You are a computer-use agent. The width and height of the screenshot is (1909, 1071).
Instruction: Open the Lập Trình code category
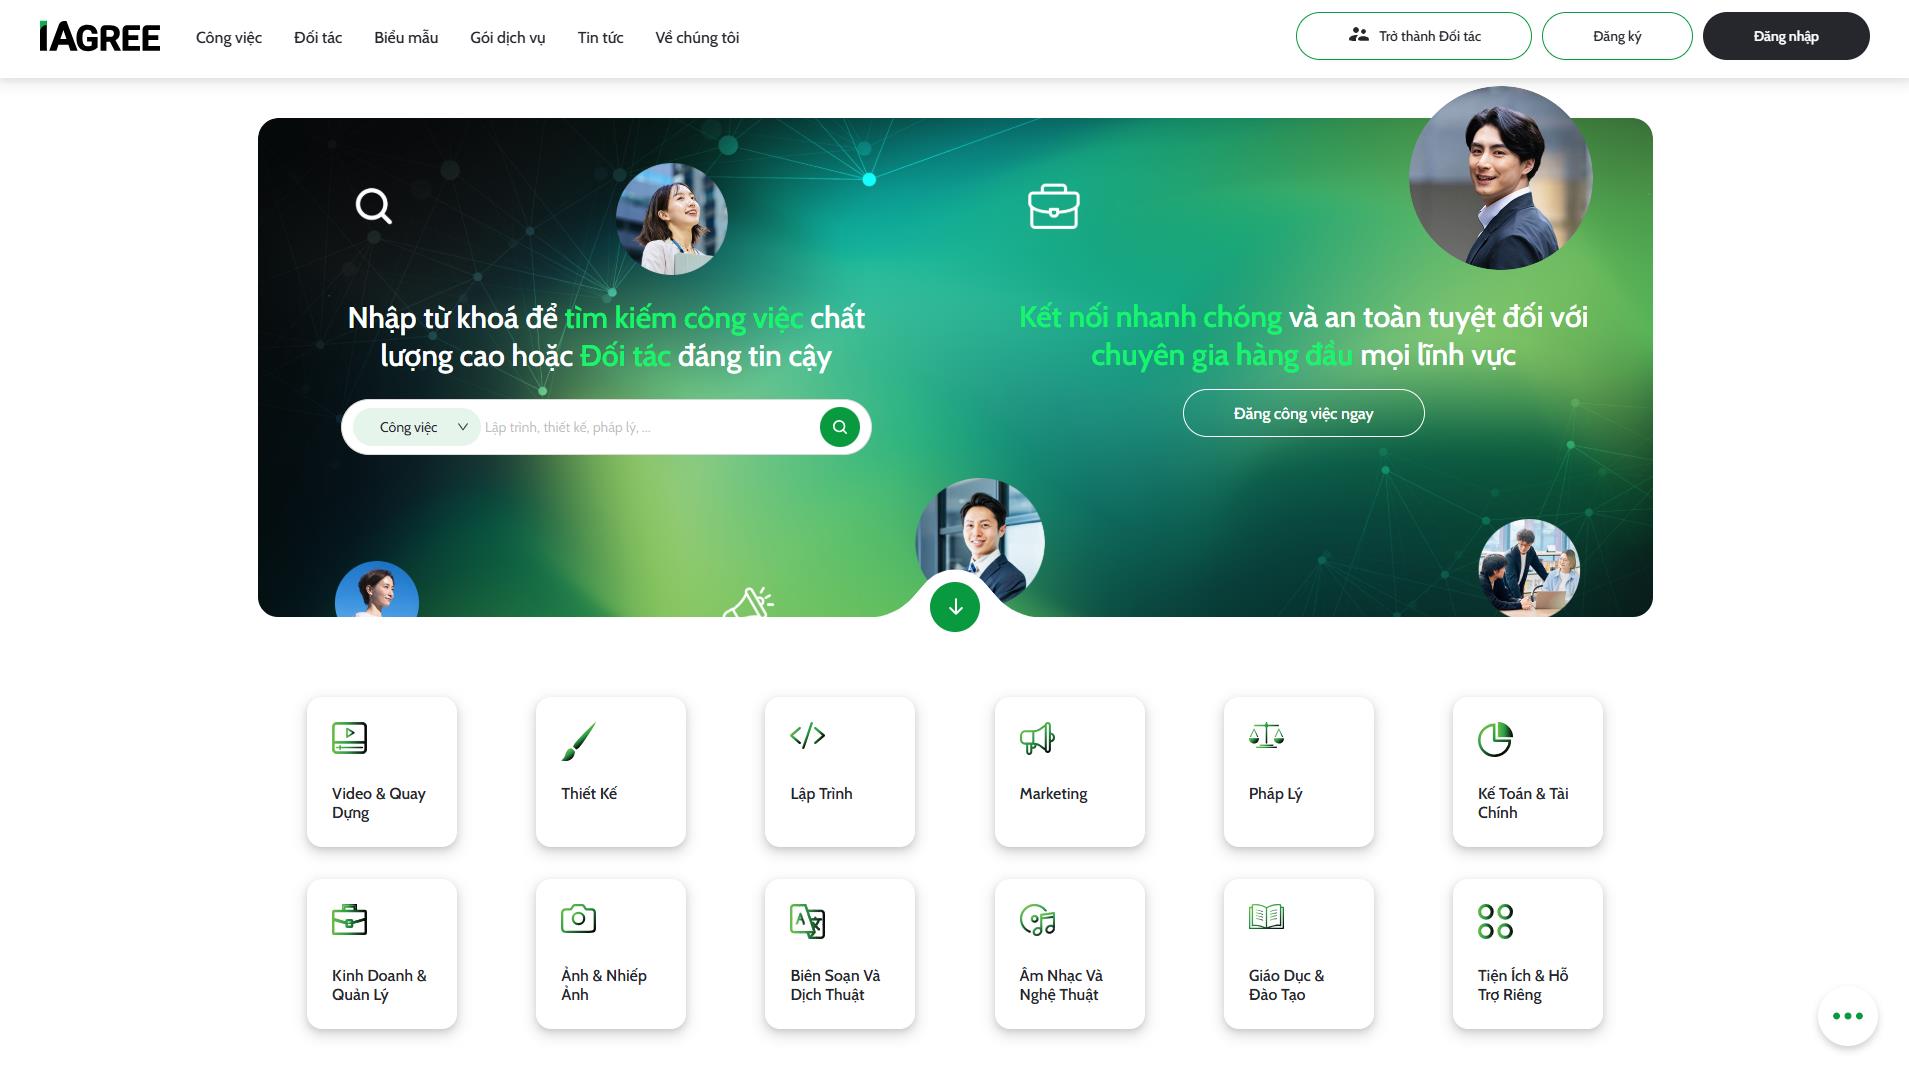[839, 771]
